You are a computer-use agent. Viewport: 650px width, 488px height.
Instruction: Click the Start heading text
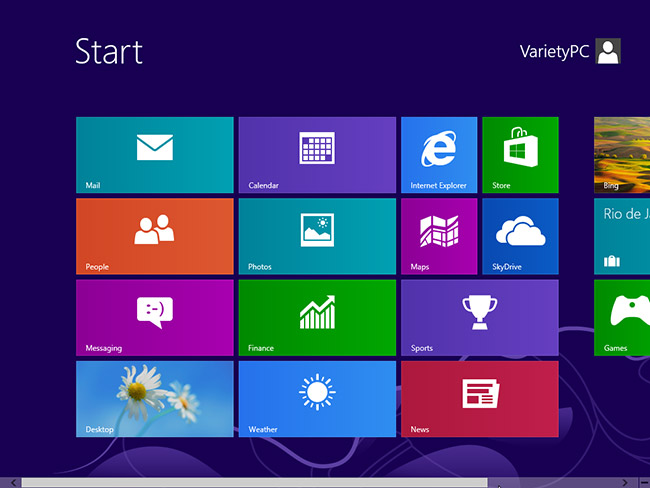(109, 51)
